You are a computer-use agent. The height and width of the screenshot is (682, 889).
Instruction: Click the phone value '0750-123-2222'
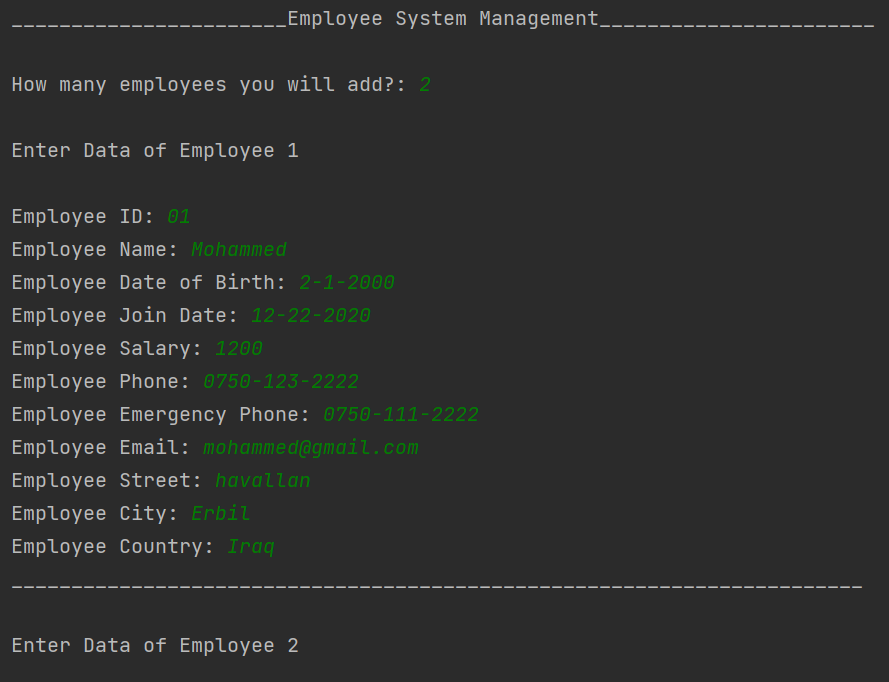(x=281, y=382)
